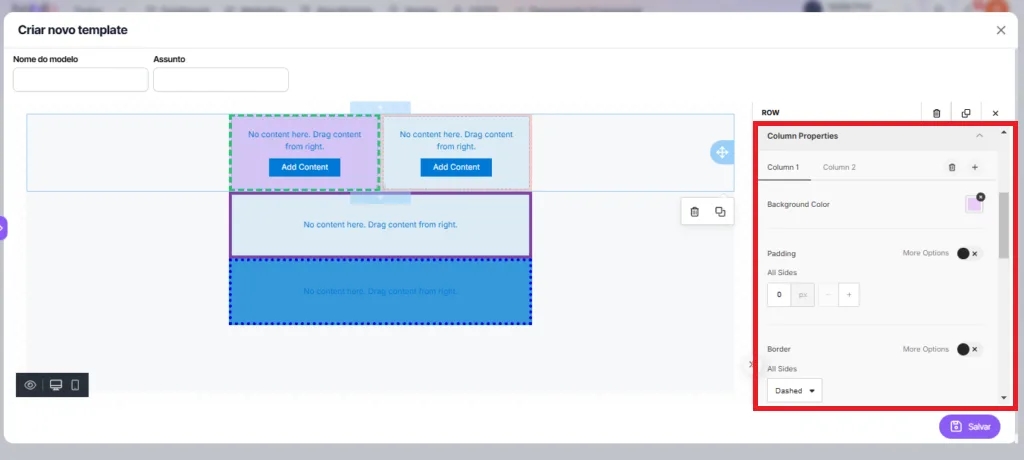Switch to mobile preview icon
Viewport: 1024px width, 460px height.
click(75, 385)
